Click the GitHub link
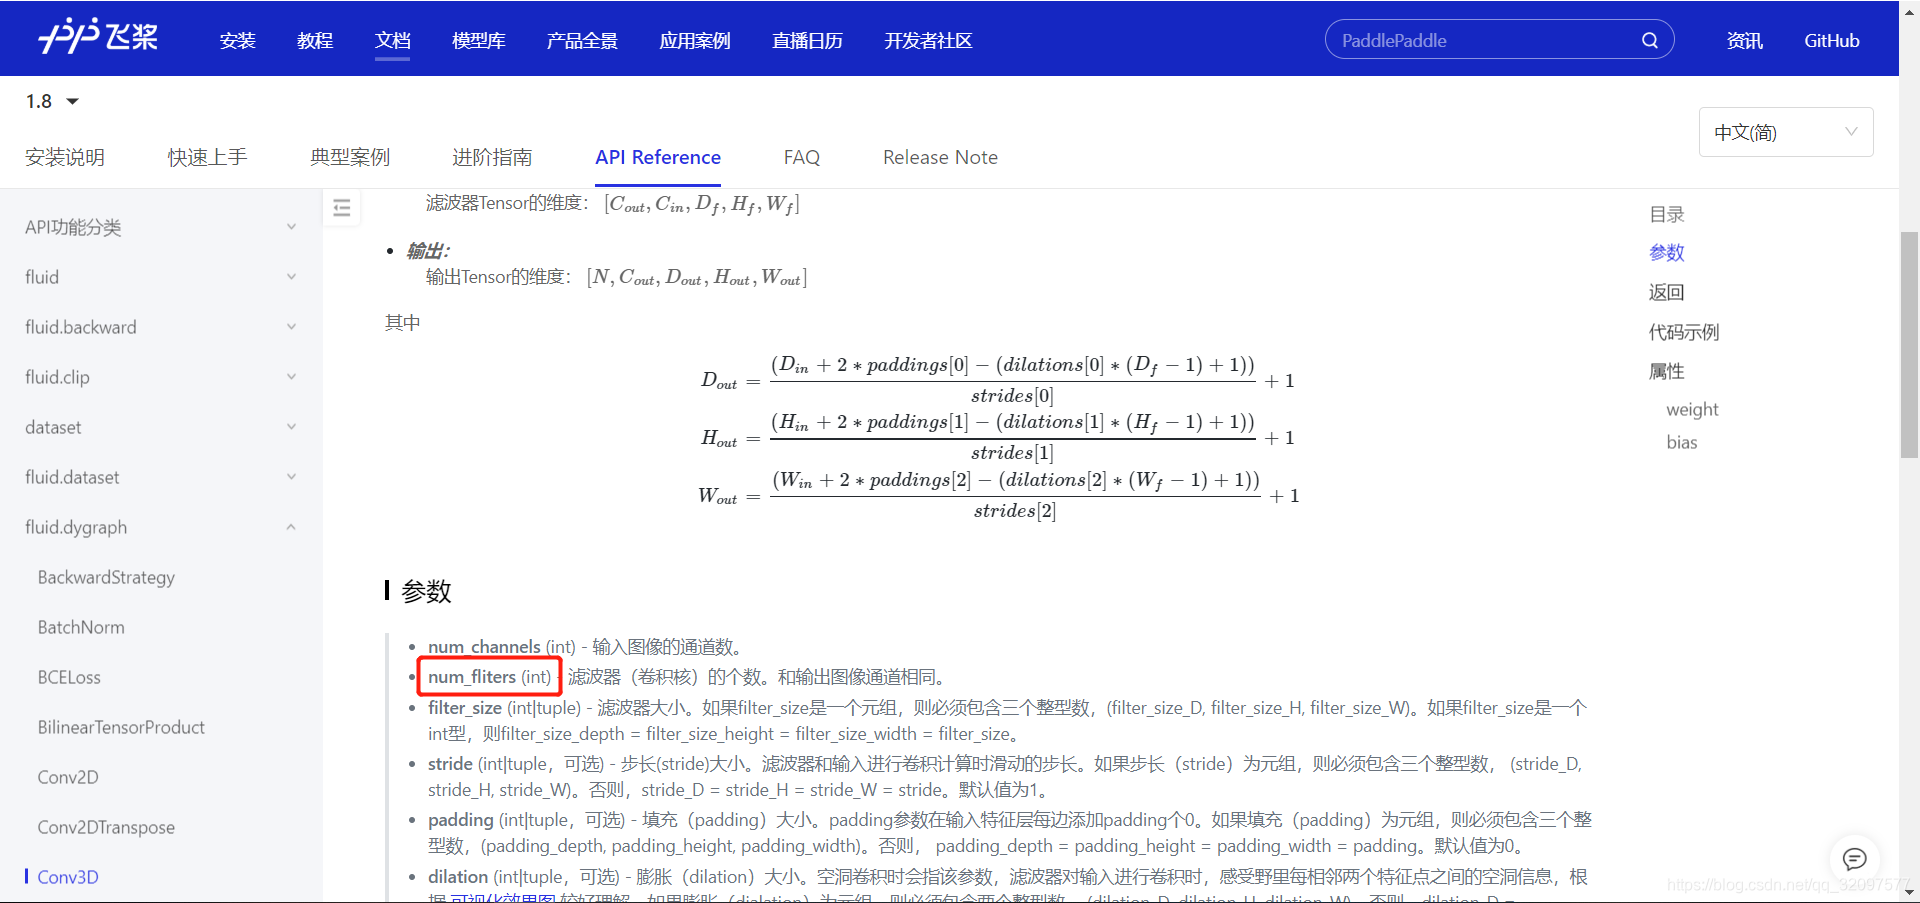Viewport: 1920px width, 903px height. pos(1832,41)
